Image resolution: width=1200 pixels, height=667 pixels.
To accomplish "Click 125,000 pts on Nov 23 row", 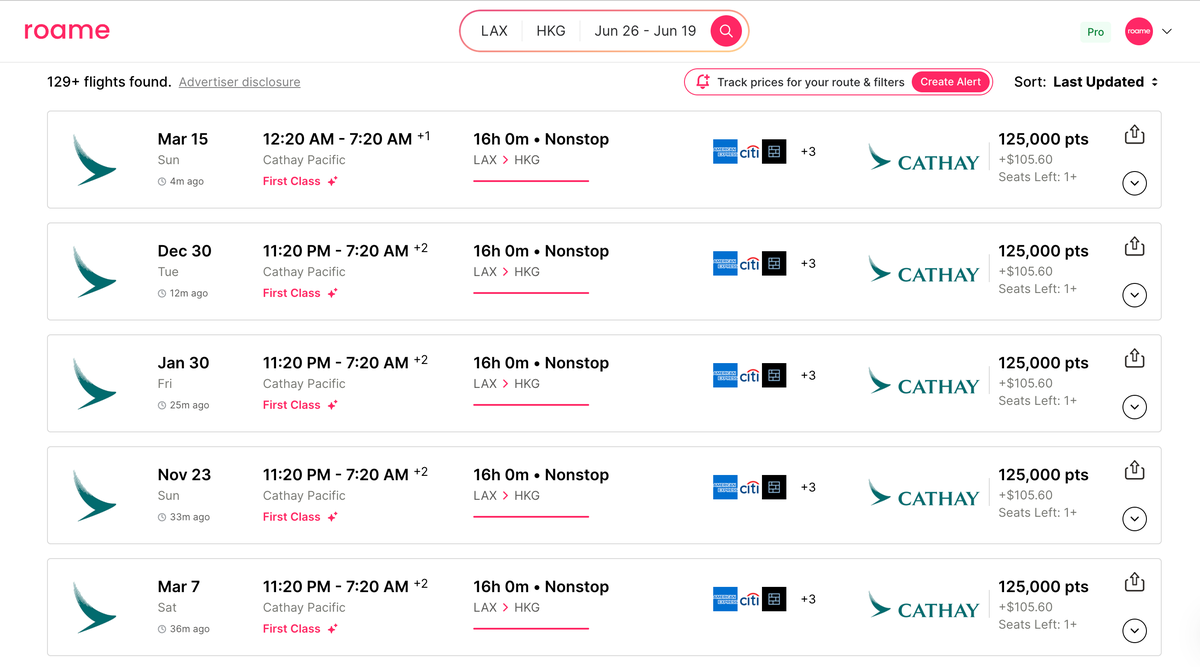I will [x=1043, y=475].
